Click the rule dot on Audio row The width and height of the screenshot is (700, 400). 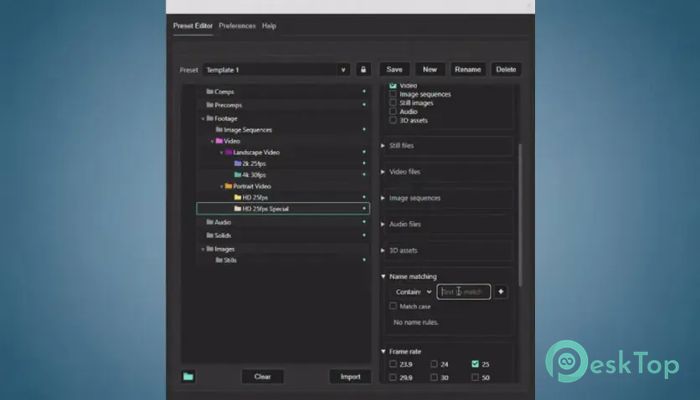(364, 222)
